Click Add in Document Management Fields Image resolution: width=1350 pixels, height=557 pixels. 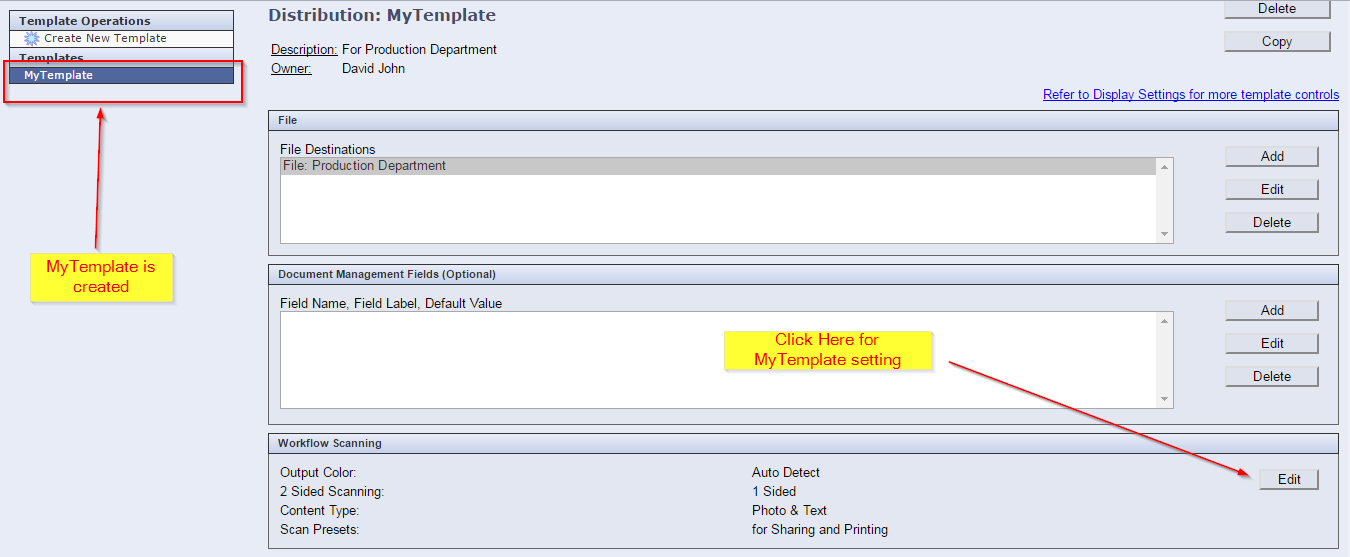(x=1272, y=310)
